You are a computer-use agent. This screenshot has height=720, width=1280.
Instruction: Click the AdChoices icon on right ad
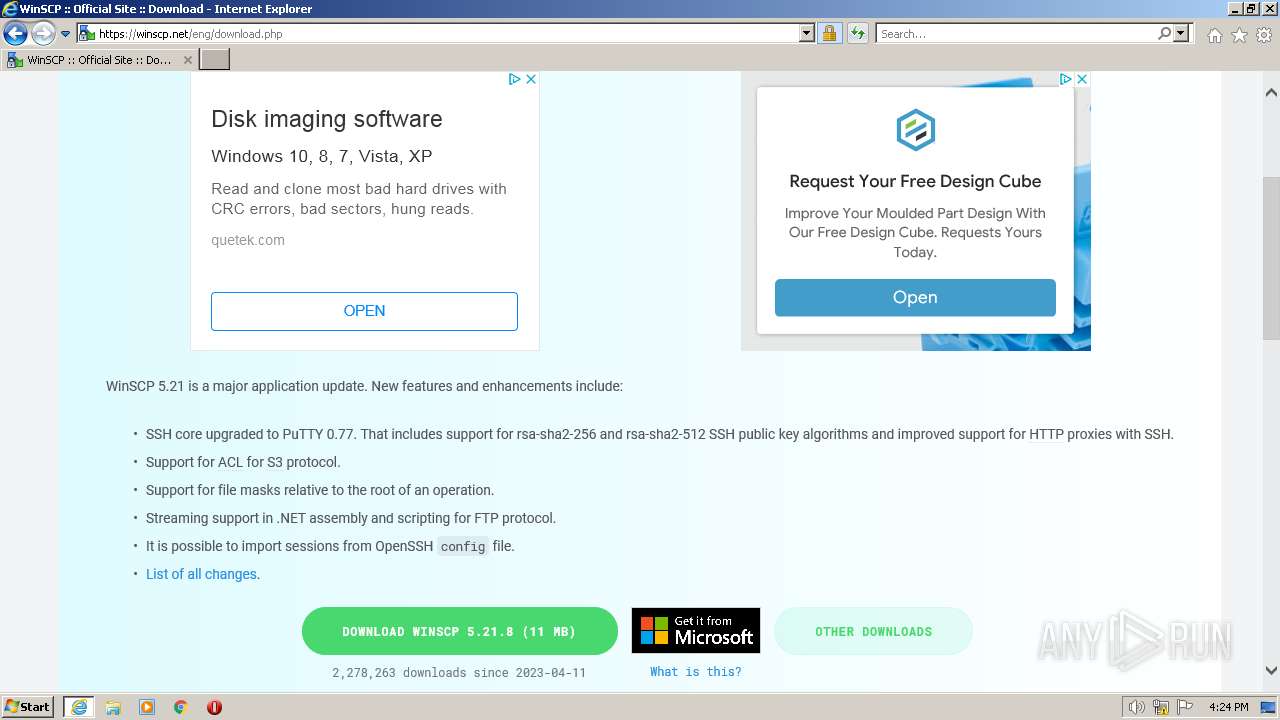(x=1065, y=79)
